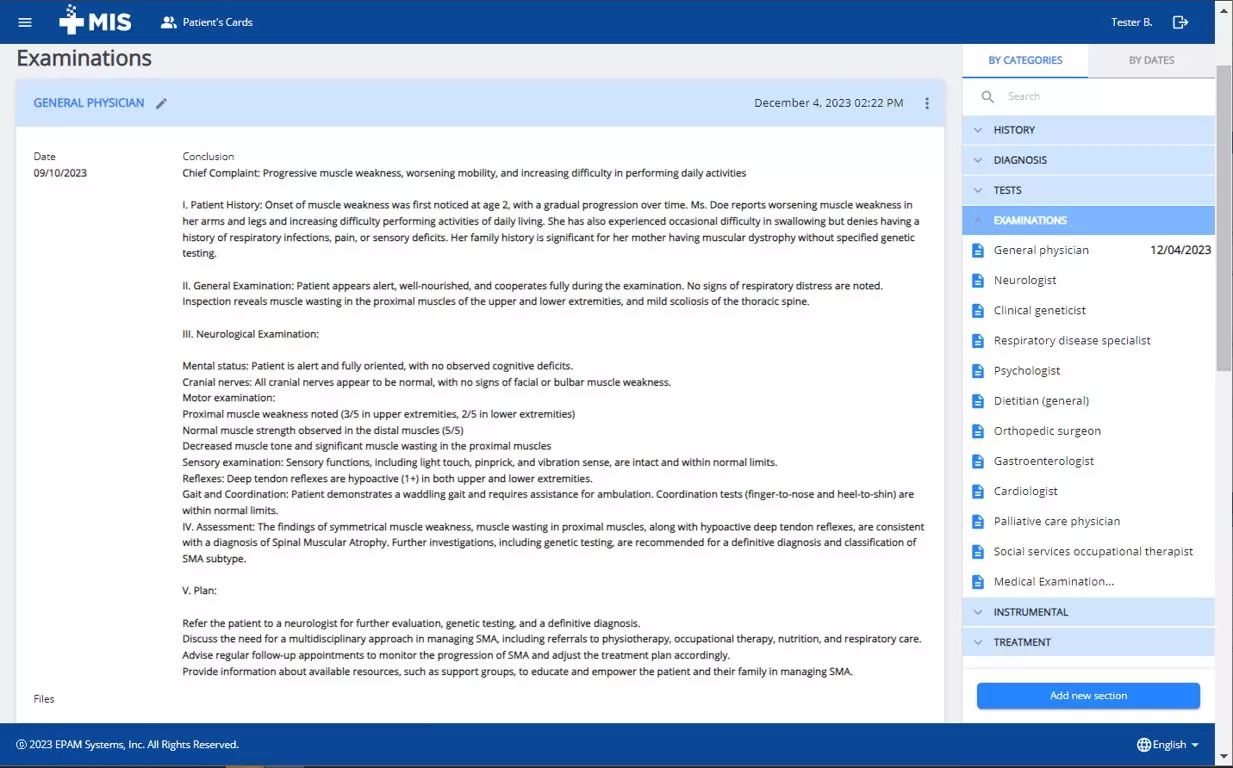The height and width of the screenshot is (768, 1233).
Task: Click document icon beside Psychologist
Action: (978, 370)
